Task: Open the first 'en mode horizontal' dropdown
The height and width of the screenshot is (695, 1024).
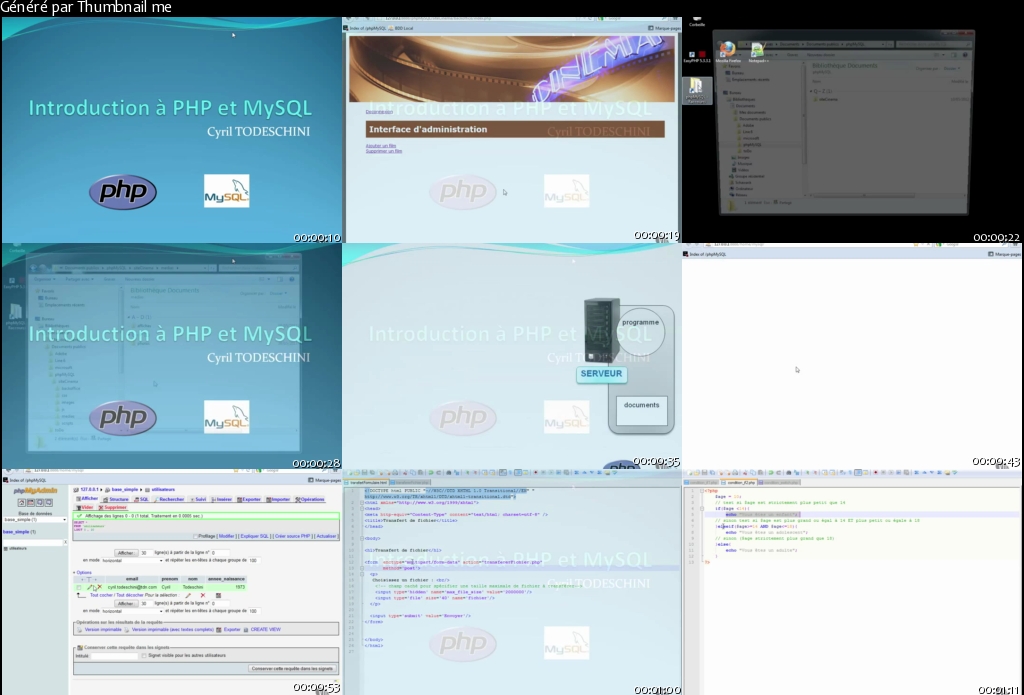Action: 133,560
